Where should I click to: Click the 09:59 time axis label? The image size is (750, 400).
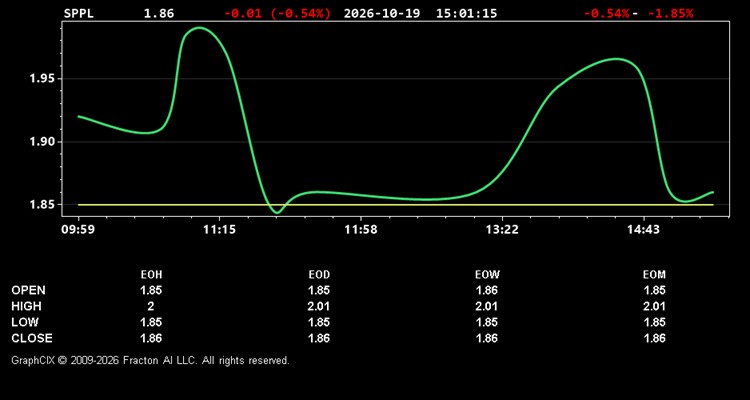tap(78, 230)
